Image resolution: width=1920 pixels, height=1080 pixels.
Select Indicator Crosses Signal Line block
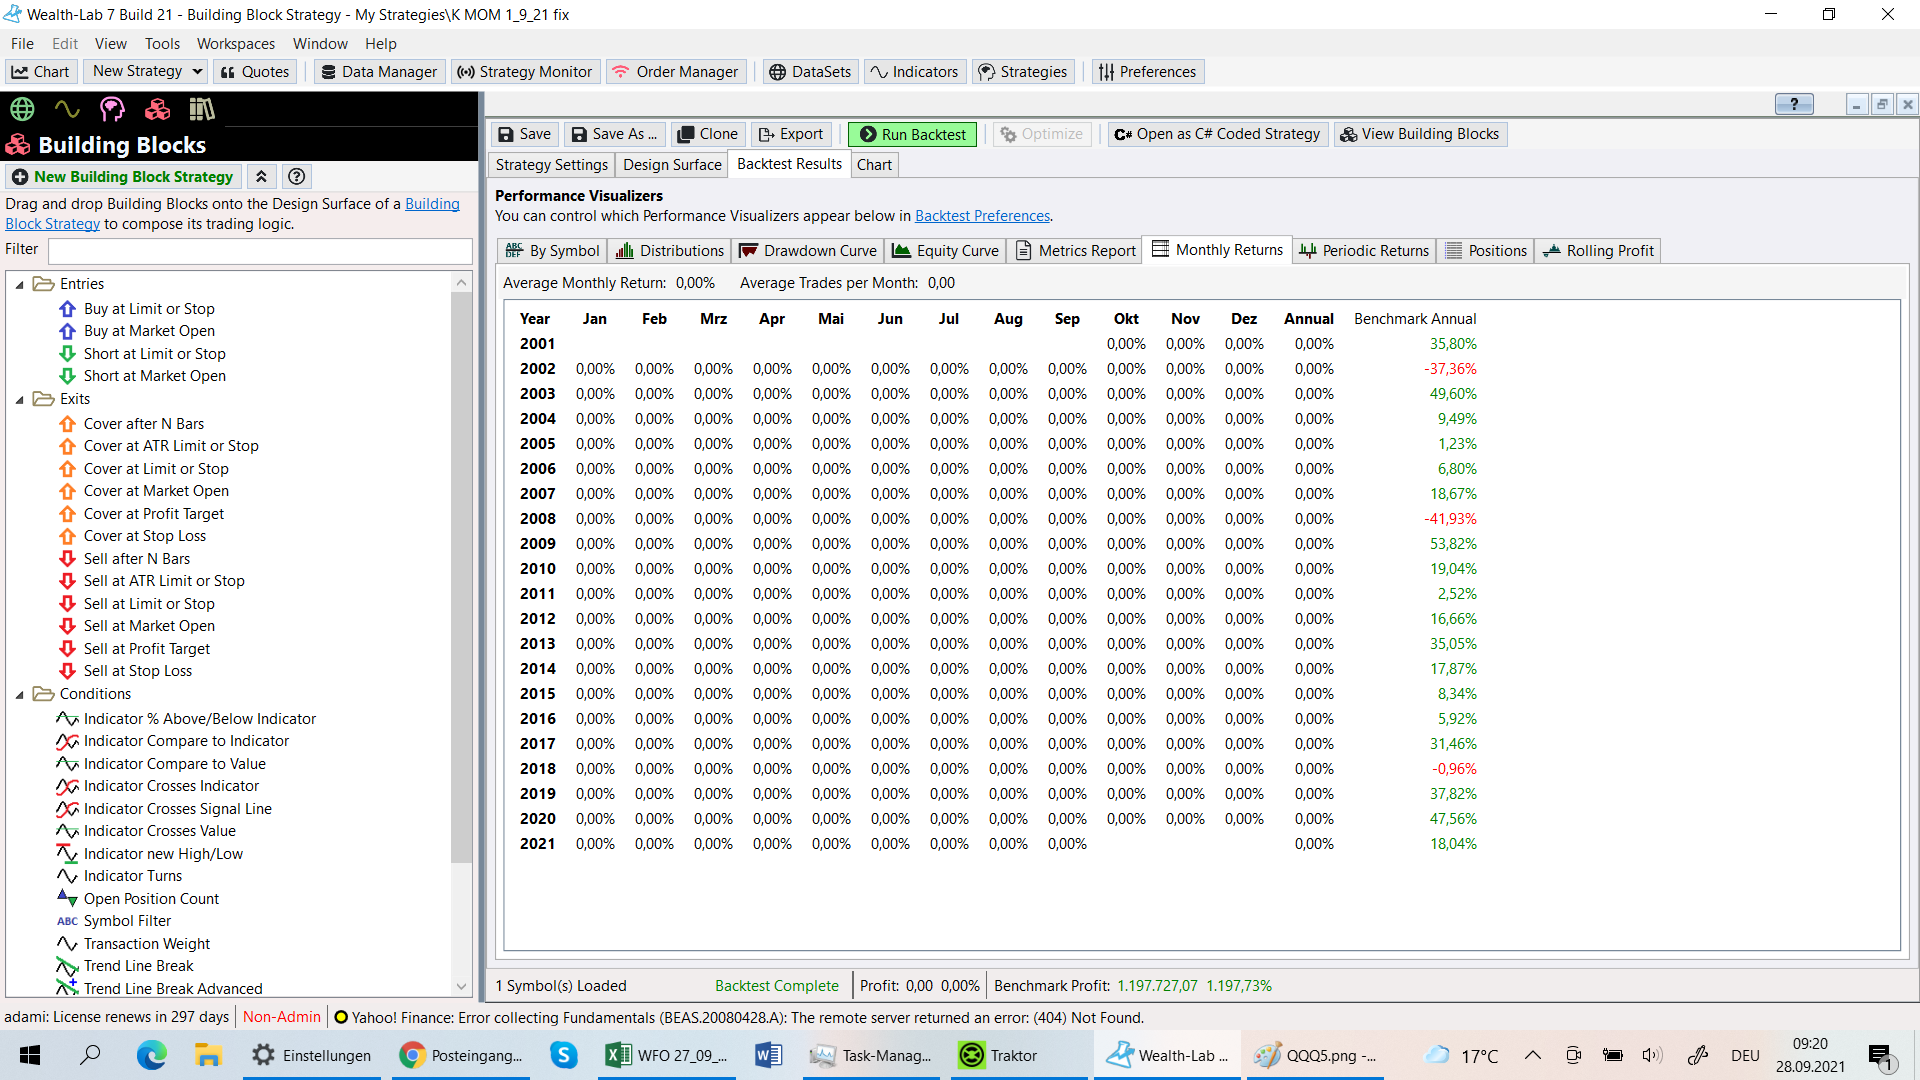click(177, 809)
